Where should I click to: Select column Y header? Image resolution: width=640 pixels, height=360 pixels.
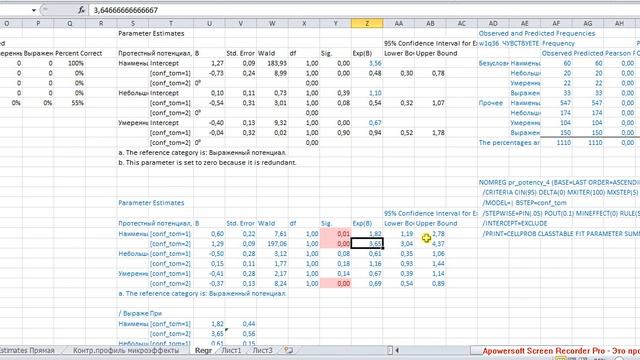[336, 24]
